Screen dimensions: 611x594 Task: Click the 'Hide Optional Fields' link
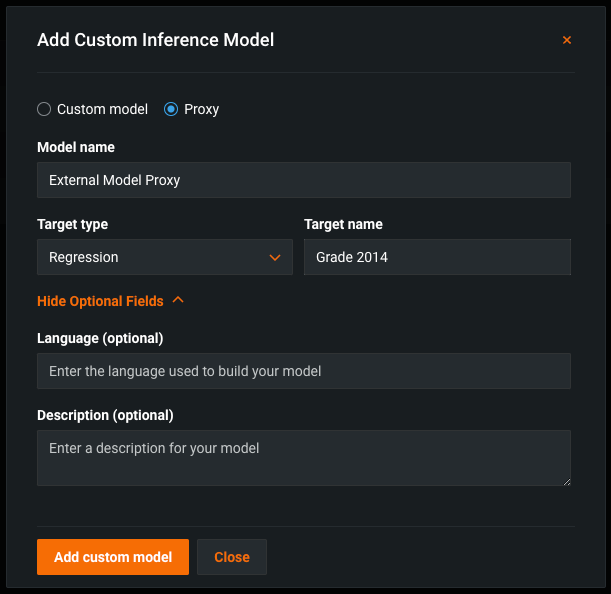100,301
